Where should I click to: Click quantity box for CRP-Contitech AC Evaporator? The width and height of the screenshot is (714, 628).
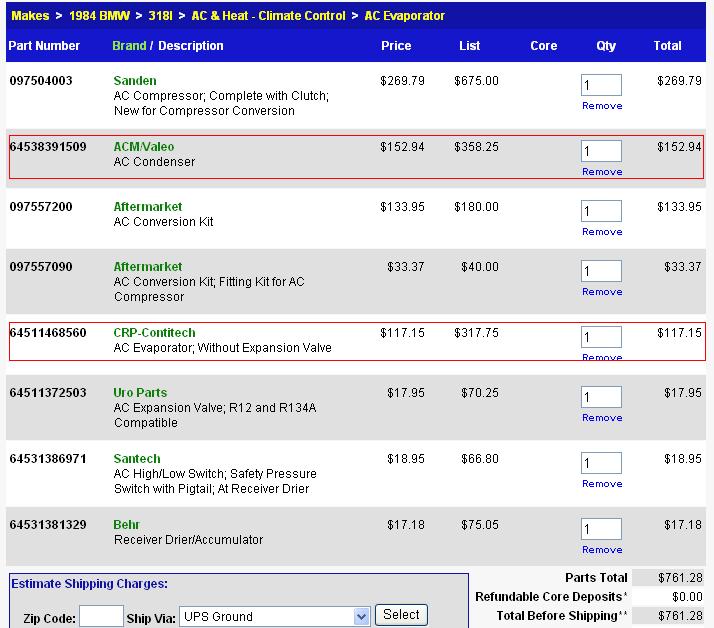[601, 338]
